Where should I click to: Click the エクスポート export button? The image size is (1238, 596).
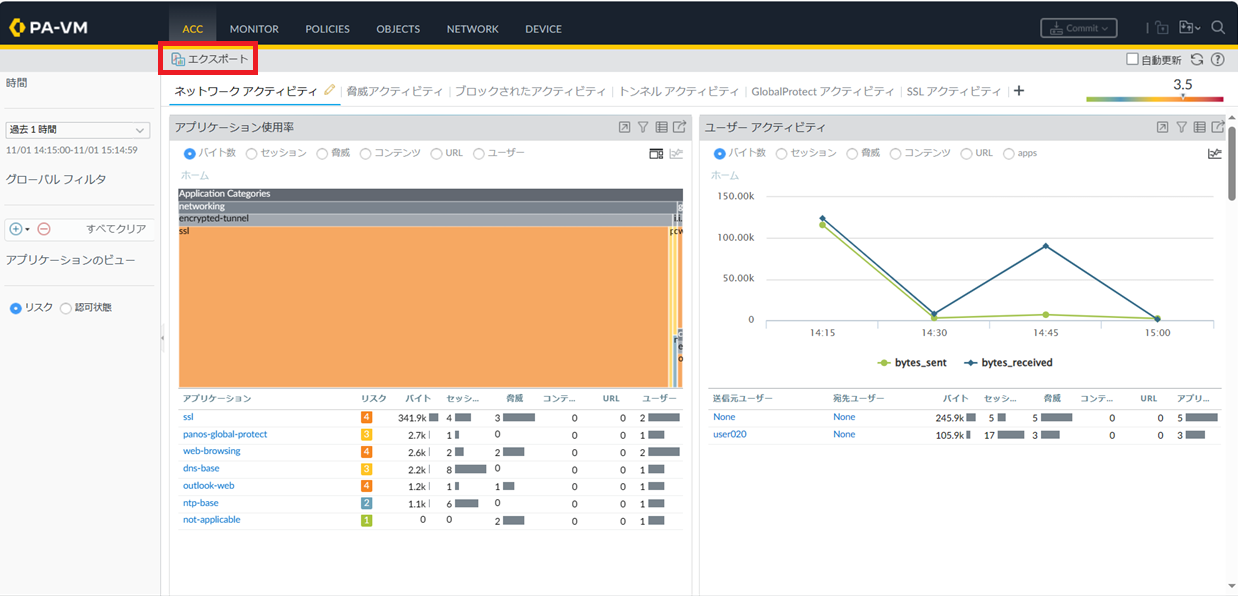click(x=209, y=59)
